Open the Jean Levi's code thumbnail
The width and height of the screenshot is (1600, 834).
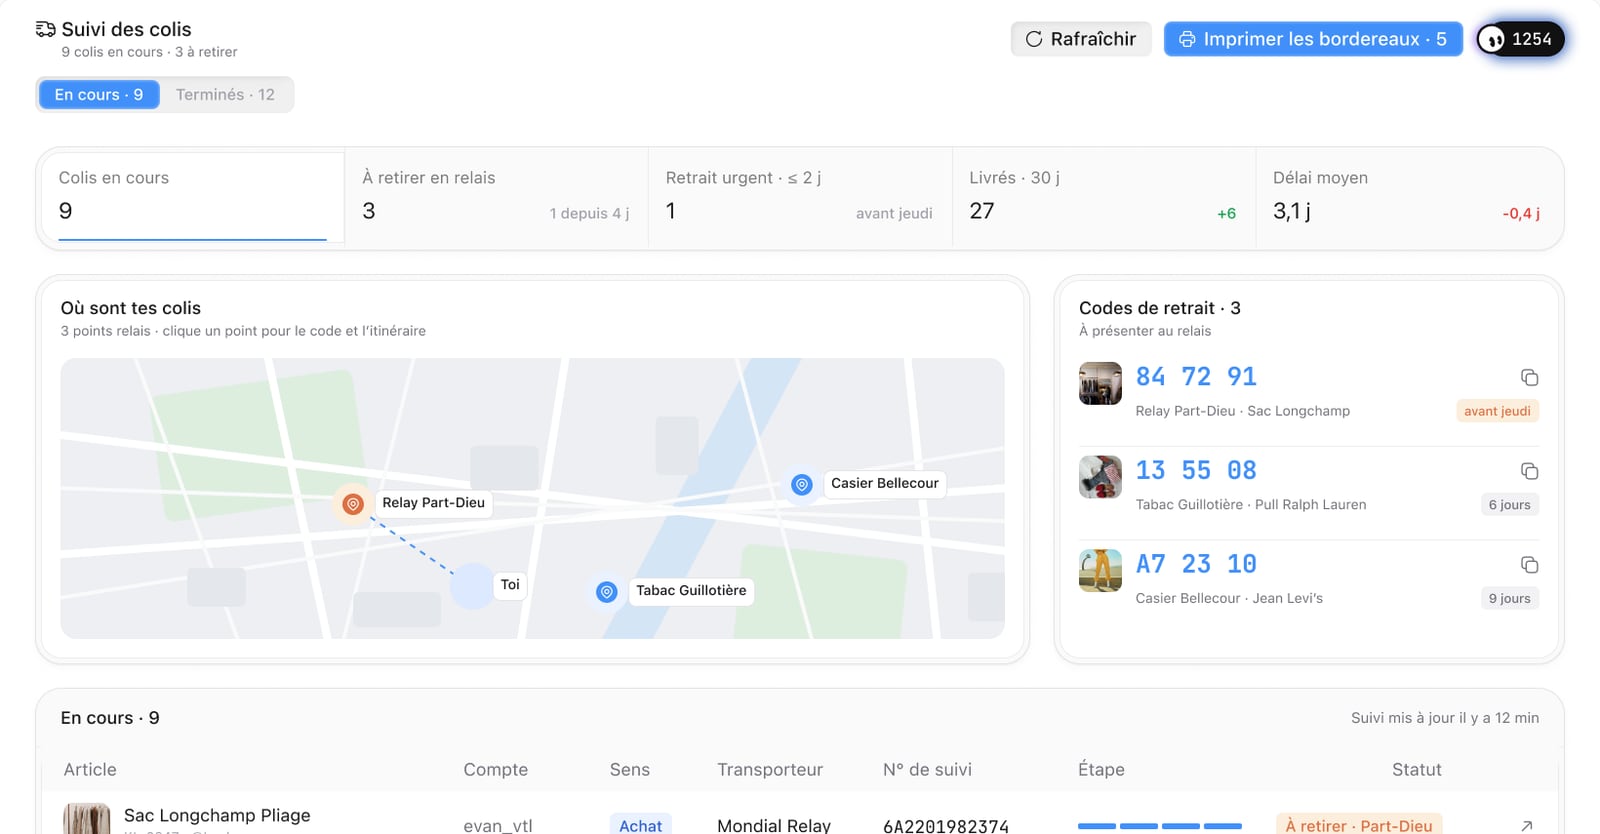(1100, 571)
